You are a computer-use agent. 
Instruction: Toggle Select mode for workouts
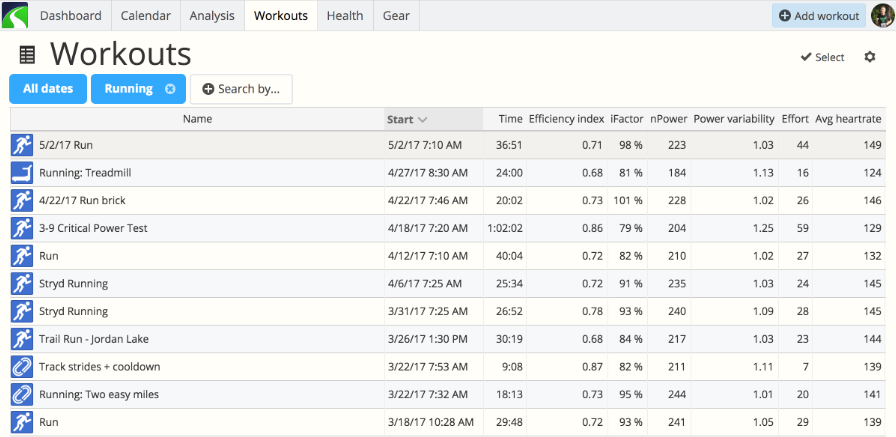tap(822, 57)
